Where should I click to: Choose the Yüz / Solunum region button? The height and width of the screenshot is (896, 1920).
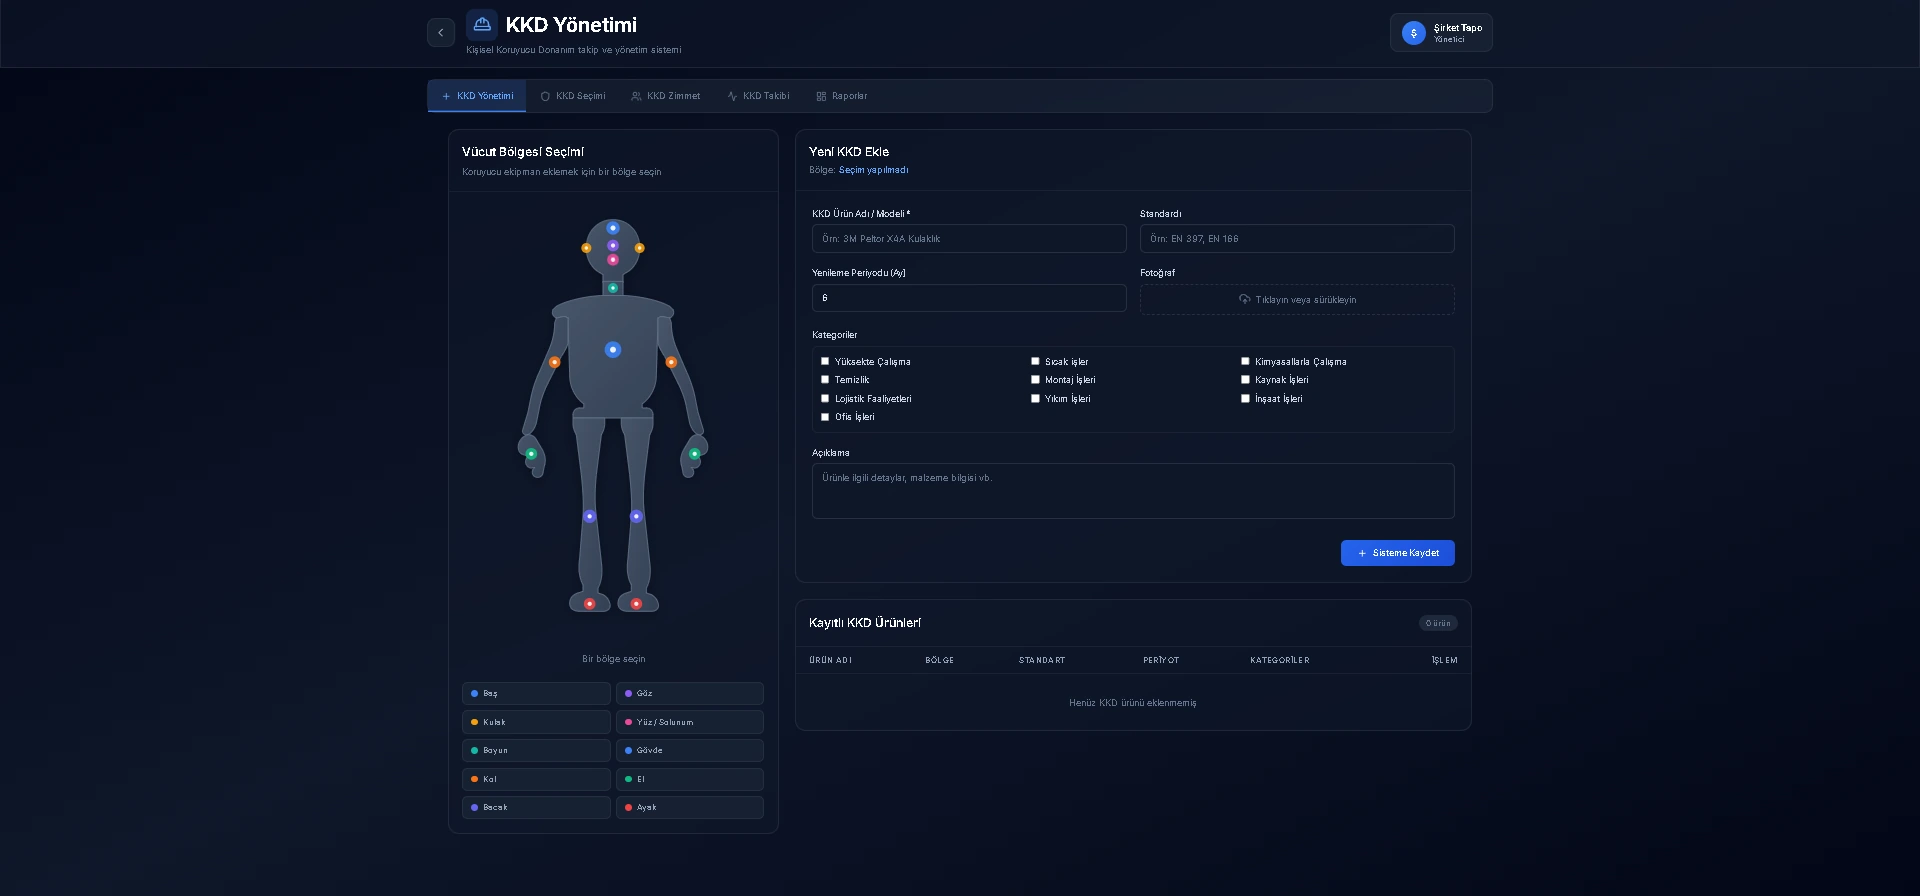pos(689,722)
